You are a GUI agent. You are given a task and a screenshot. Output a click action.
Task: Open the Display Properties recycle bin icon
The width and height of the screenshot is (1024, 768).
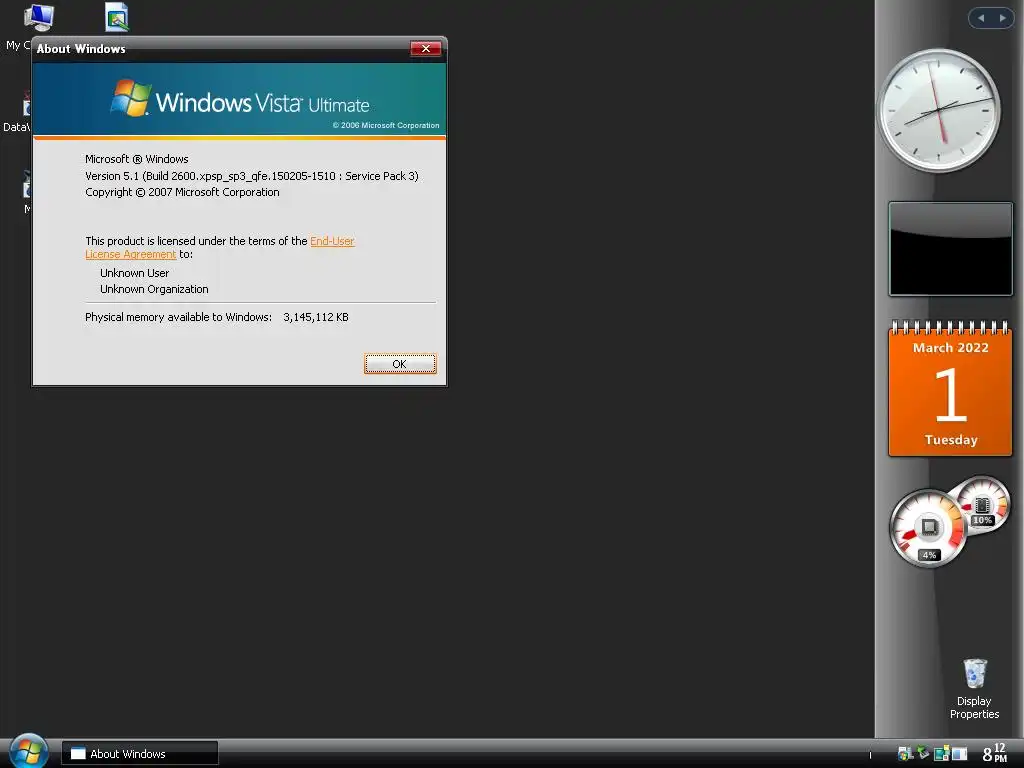974,689
